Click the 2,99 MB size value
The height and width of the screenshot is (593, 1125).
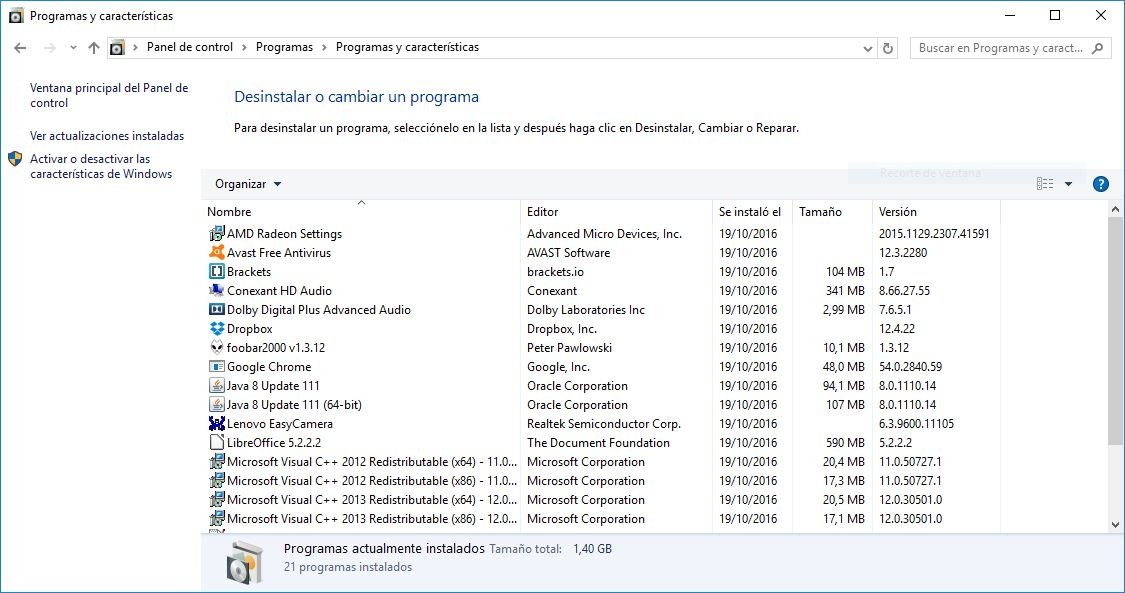pyautogui.click(x=844, y=310)
